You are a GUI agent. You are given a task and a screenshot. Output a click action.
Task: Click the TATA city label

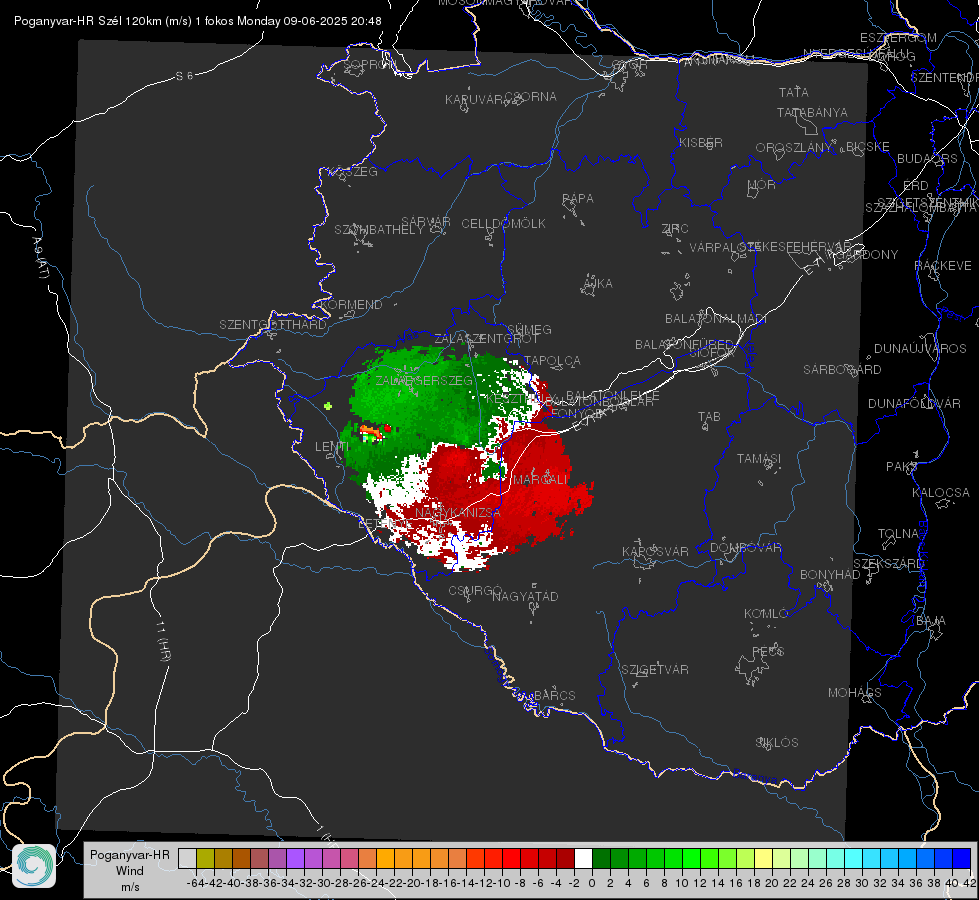[x=794, y=92]
